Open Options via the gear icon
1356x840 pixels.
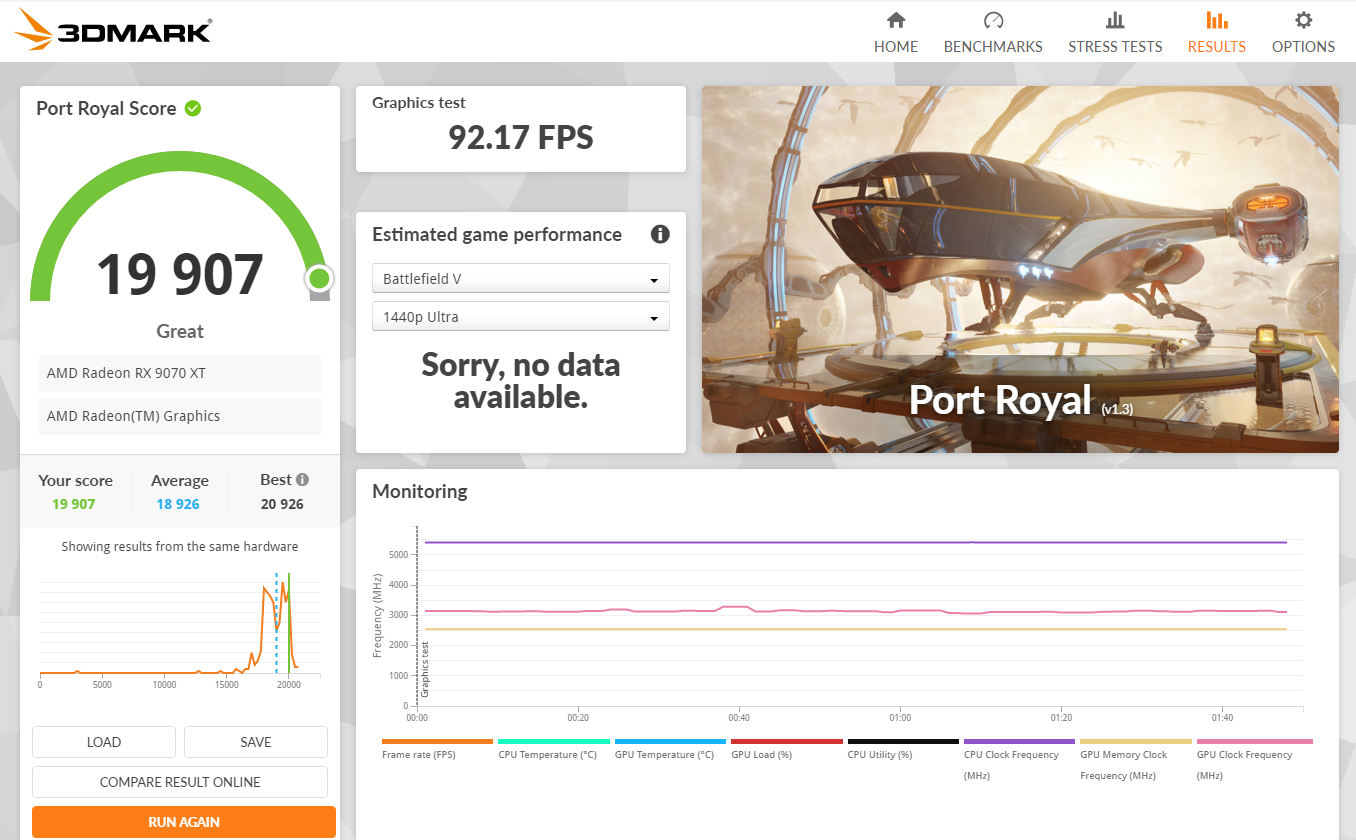[1302, 19]
